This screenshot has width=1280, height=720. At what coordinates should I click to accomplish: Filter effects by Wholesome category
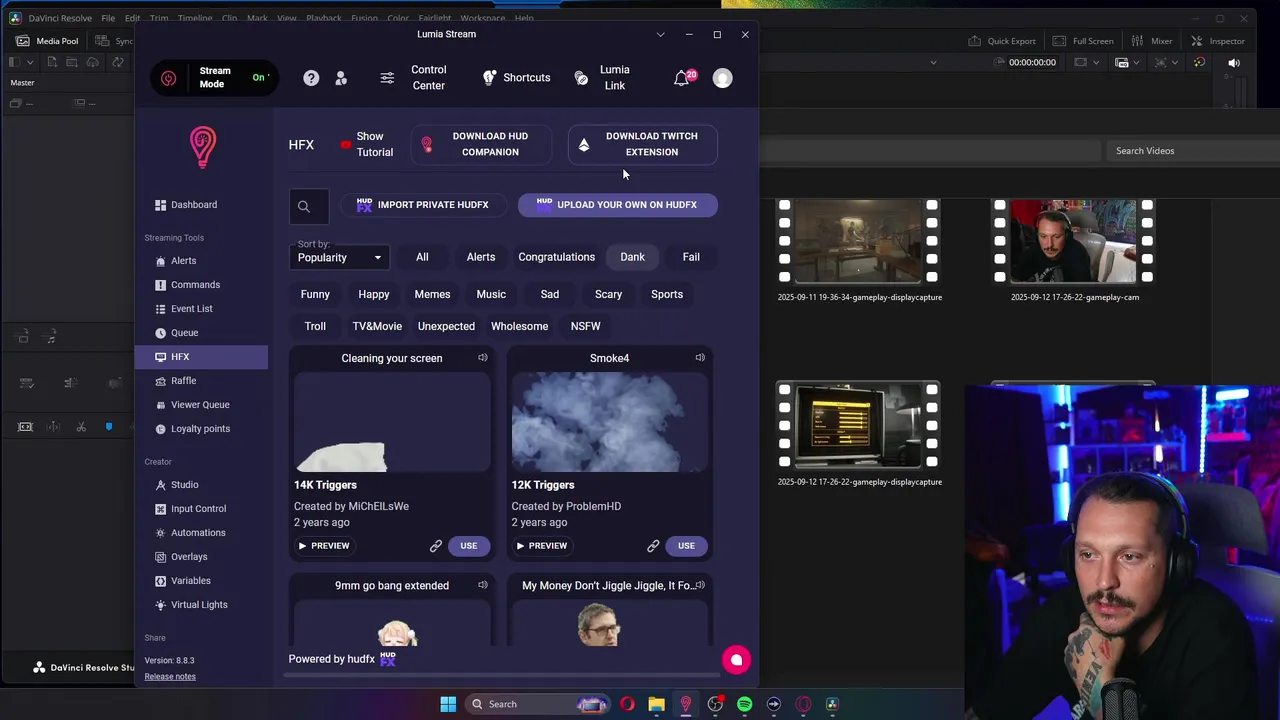519,326
